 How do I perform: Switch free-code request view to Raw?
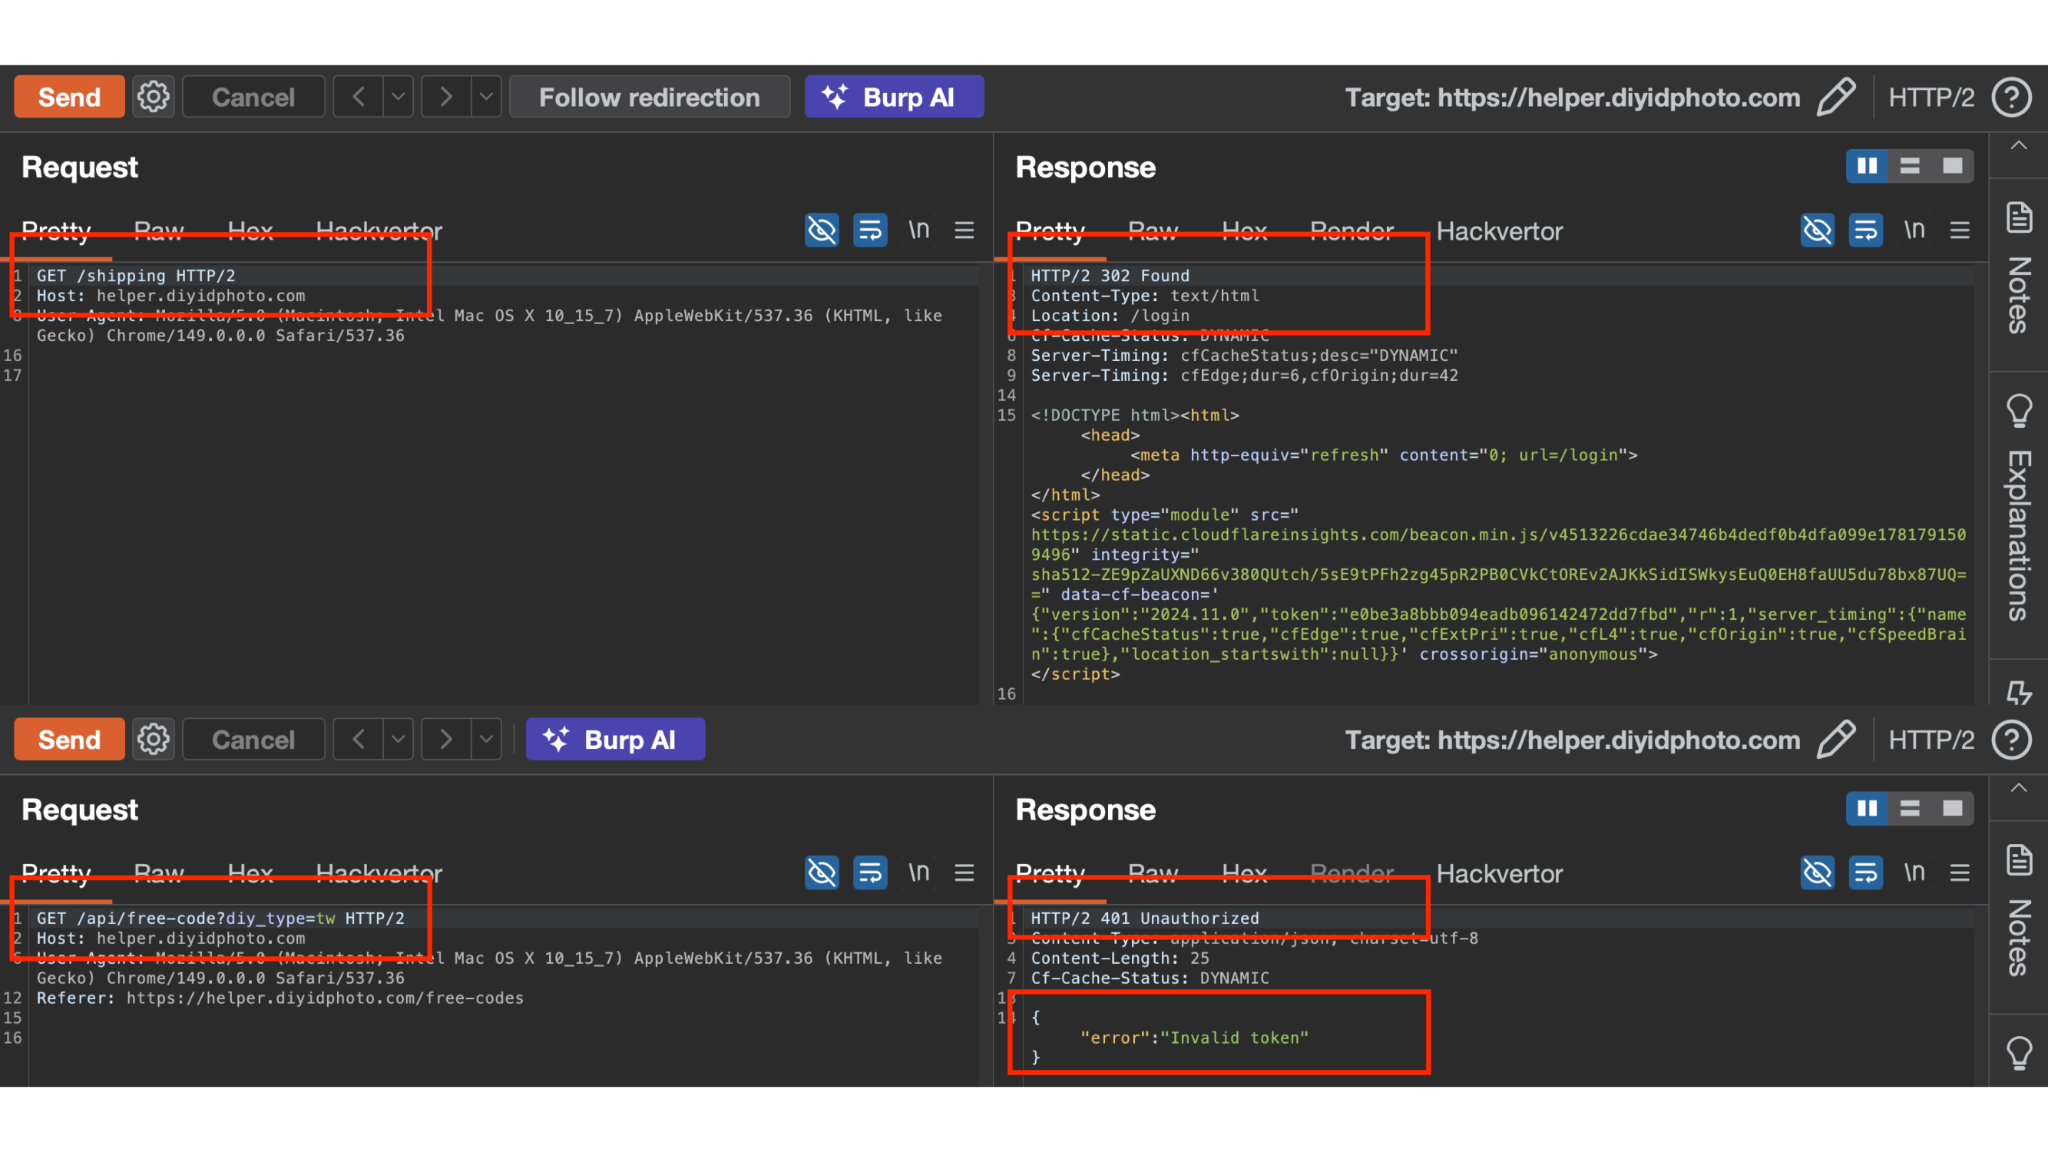coord(159,874)
